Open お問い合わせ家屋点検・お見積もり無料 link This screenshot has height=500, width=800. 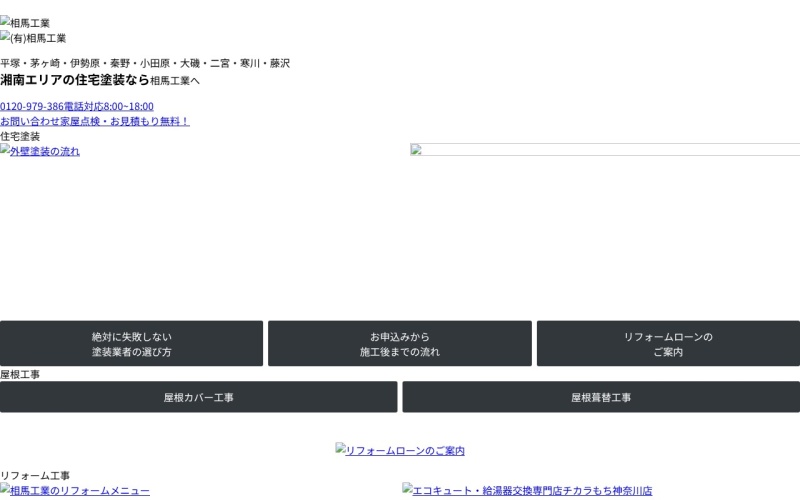95,121
